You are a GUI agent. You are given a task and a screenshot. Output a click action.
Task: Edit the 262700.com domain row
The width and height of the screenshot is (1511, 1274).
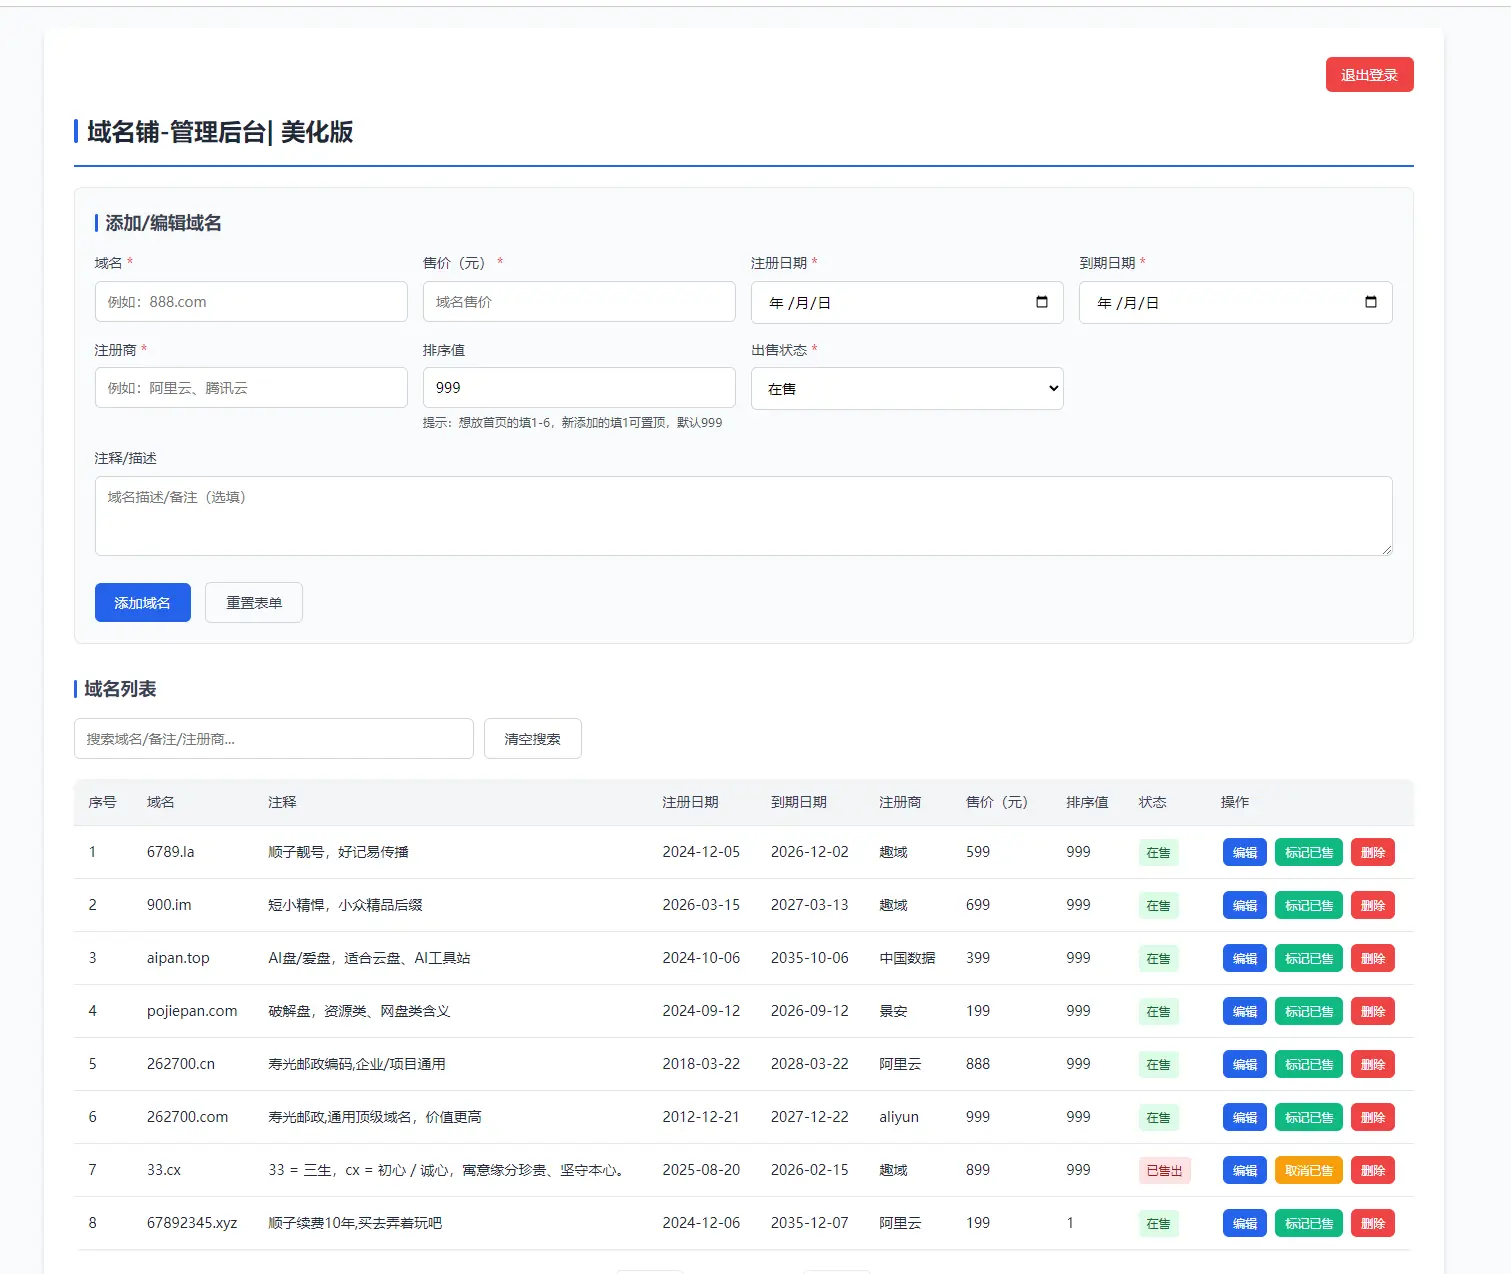(1245, 1118)
